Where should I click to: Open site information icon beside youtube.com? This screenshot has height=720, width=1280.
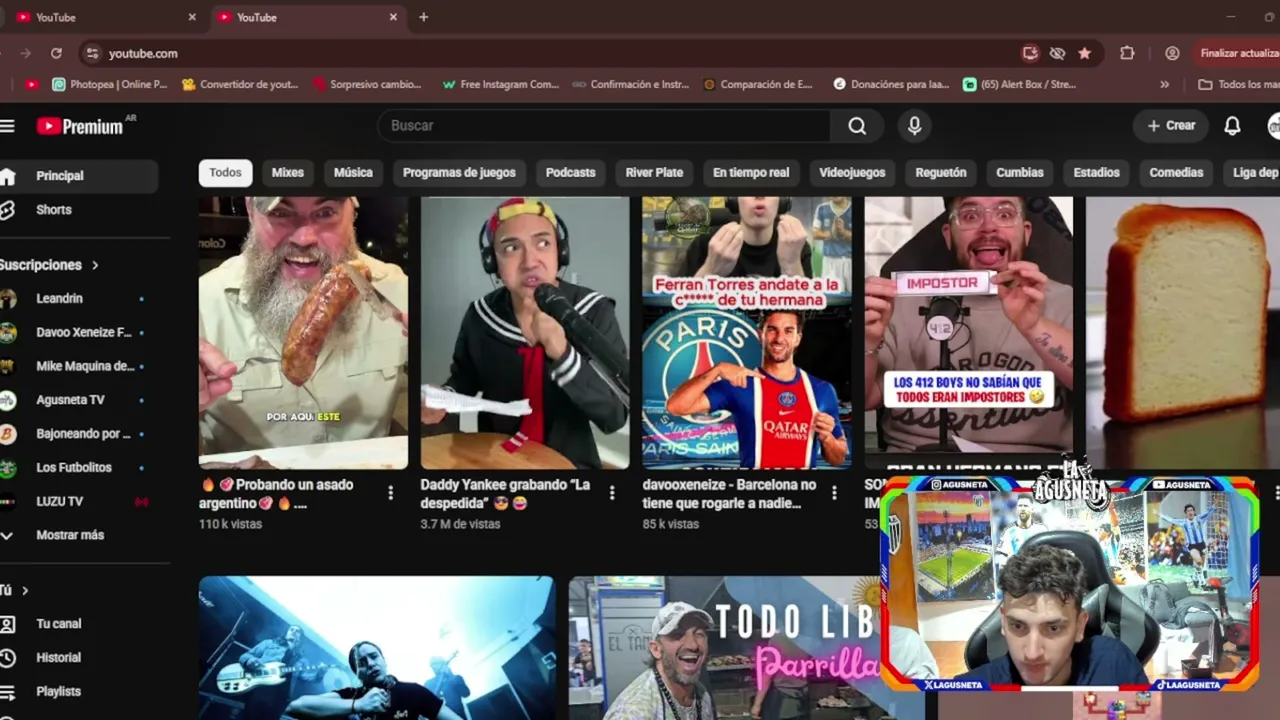click(x=92, y=53)
